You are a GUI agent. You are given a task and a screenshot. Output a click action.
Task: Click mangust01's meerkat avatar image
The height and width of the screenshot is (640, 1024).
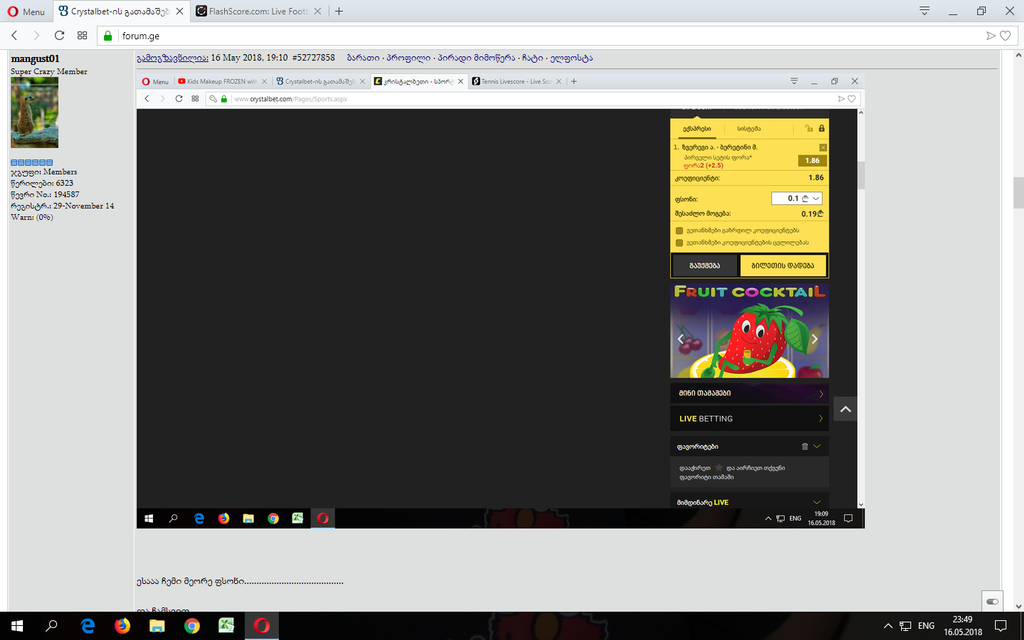pyautogui.click(x=35, y=112)
